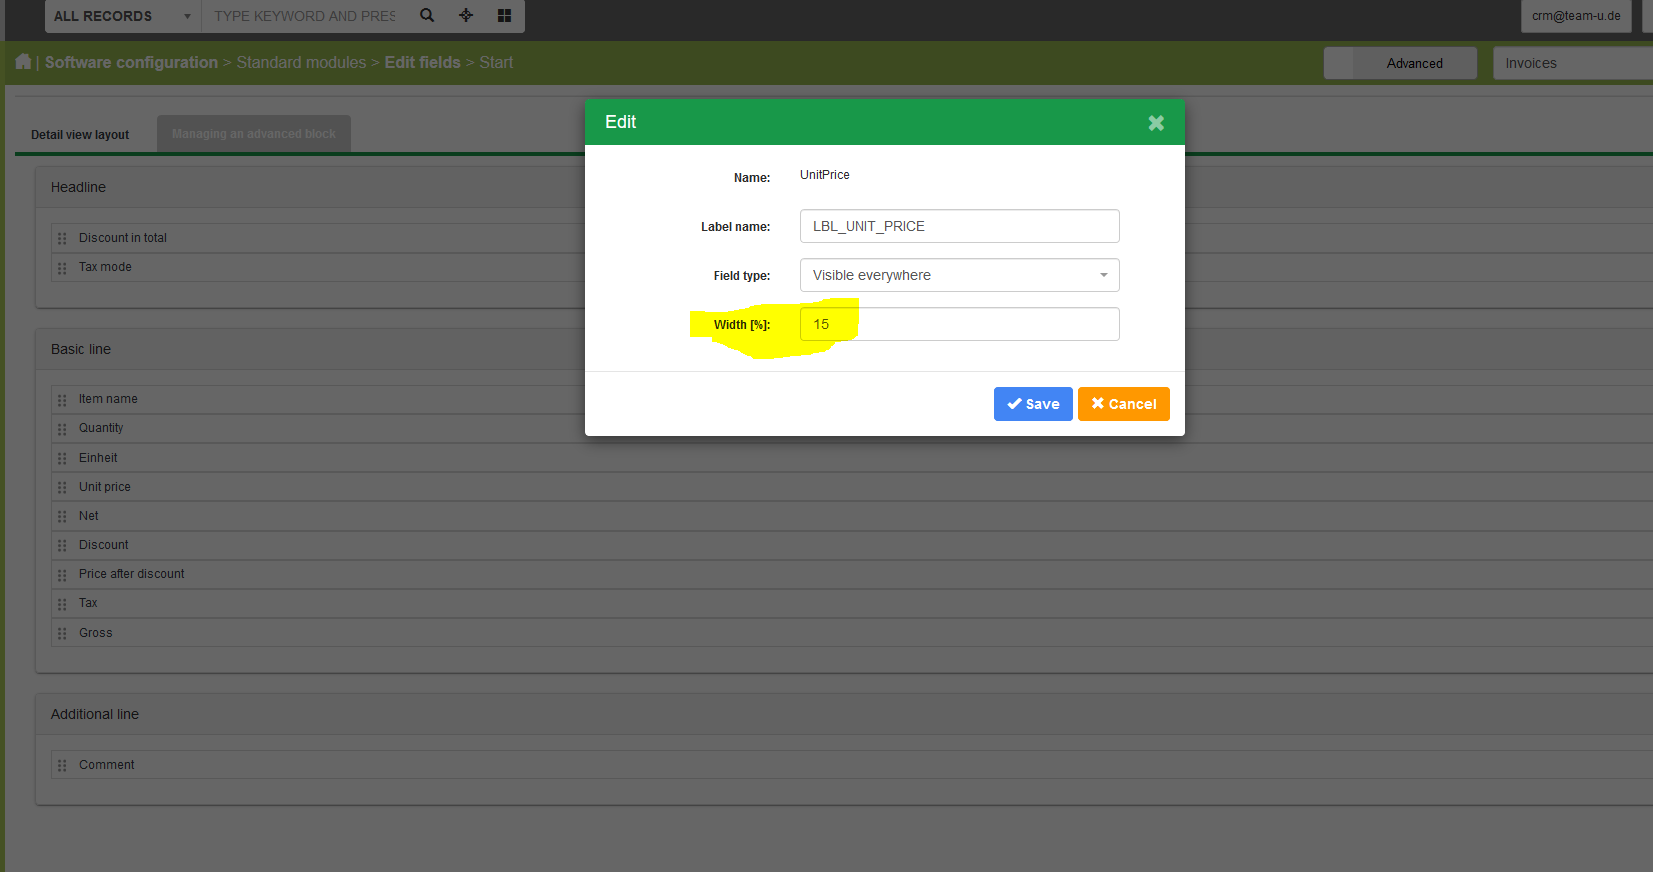Click the drag handle beside Discount
1653x872 pixels.
pos(62,546)
